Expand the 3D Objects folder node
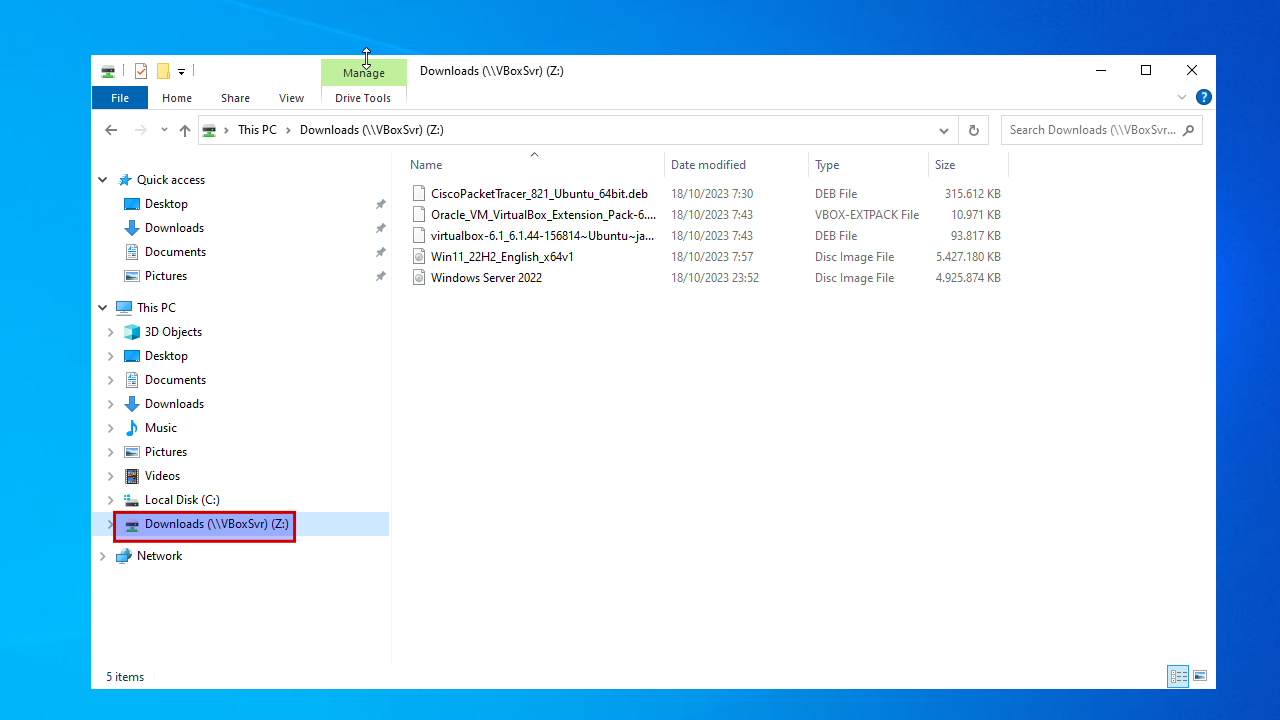This screenshot has height=720, width=1280. click(x=111, y=332)
